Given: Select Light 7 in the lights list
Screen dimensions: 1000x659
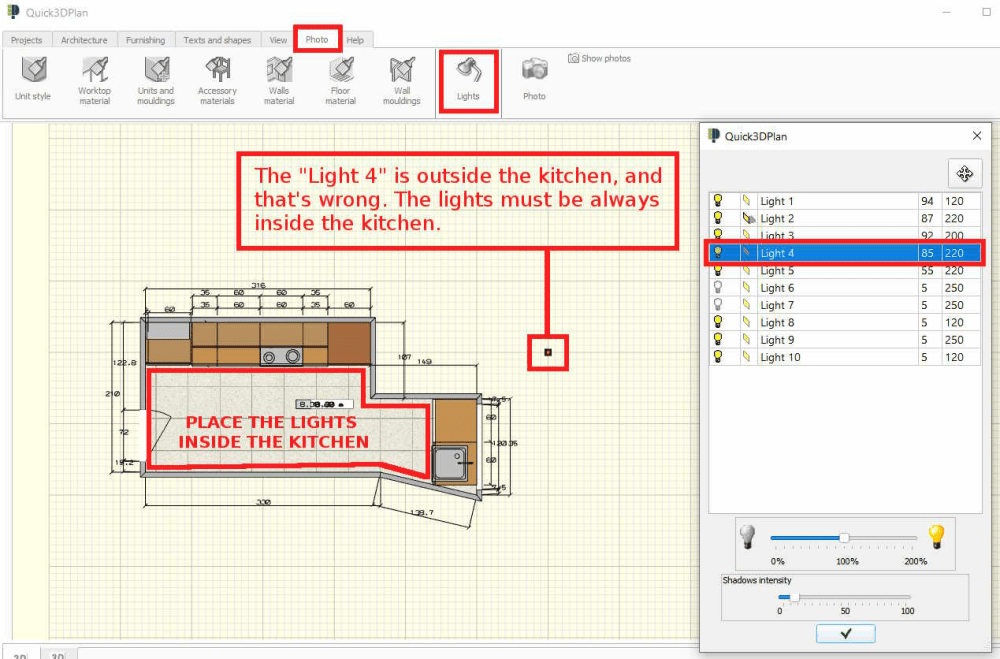Looking at the screenshot, I should (x=800, y=305).
